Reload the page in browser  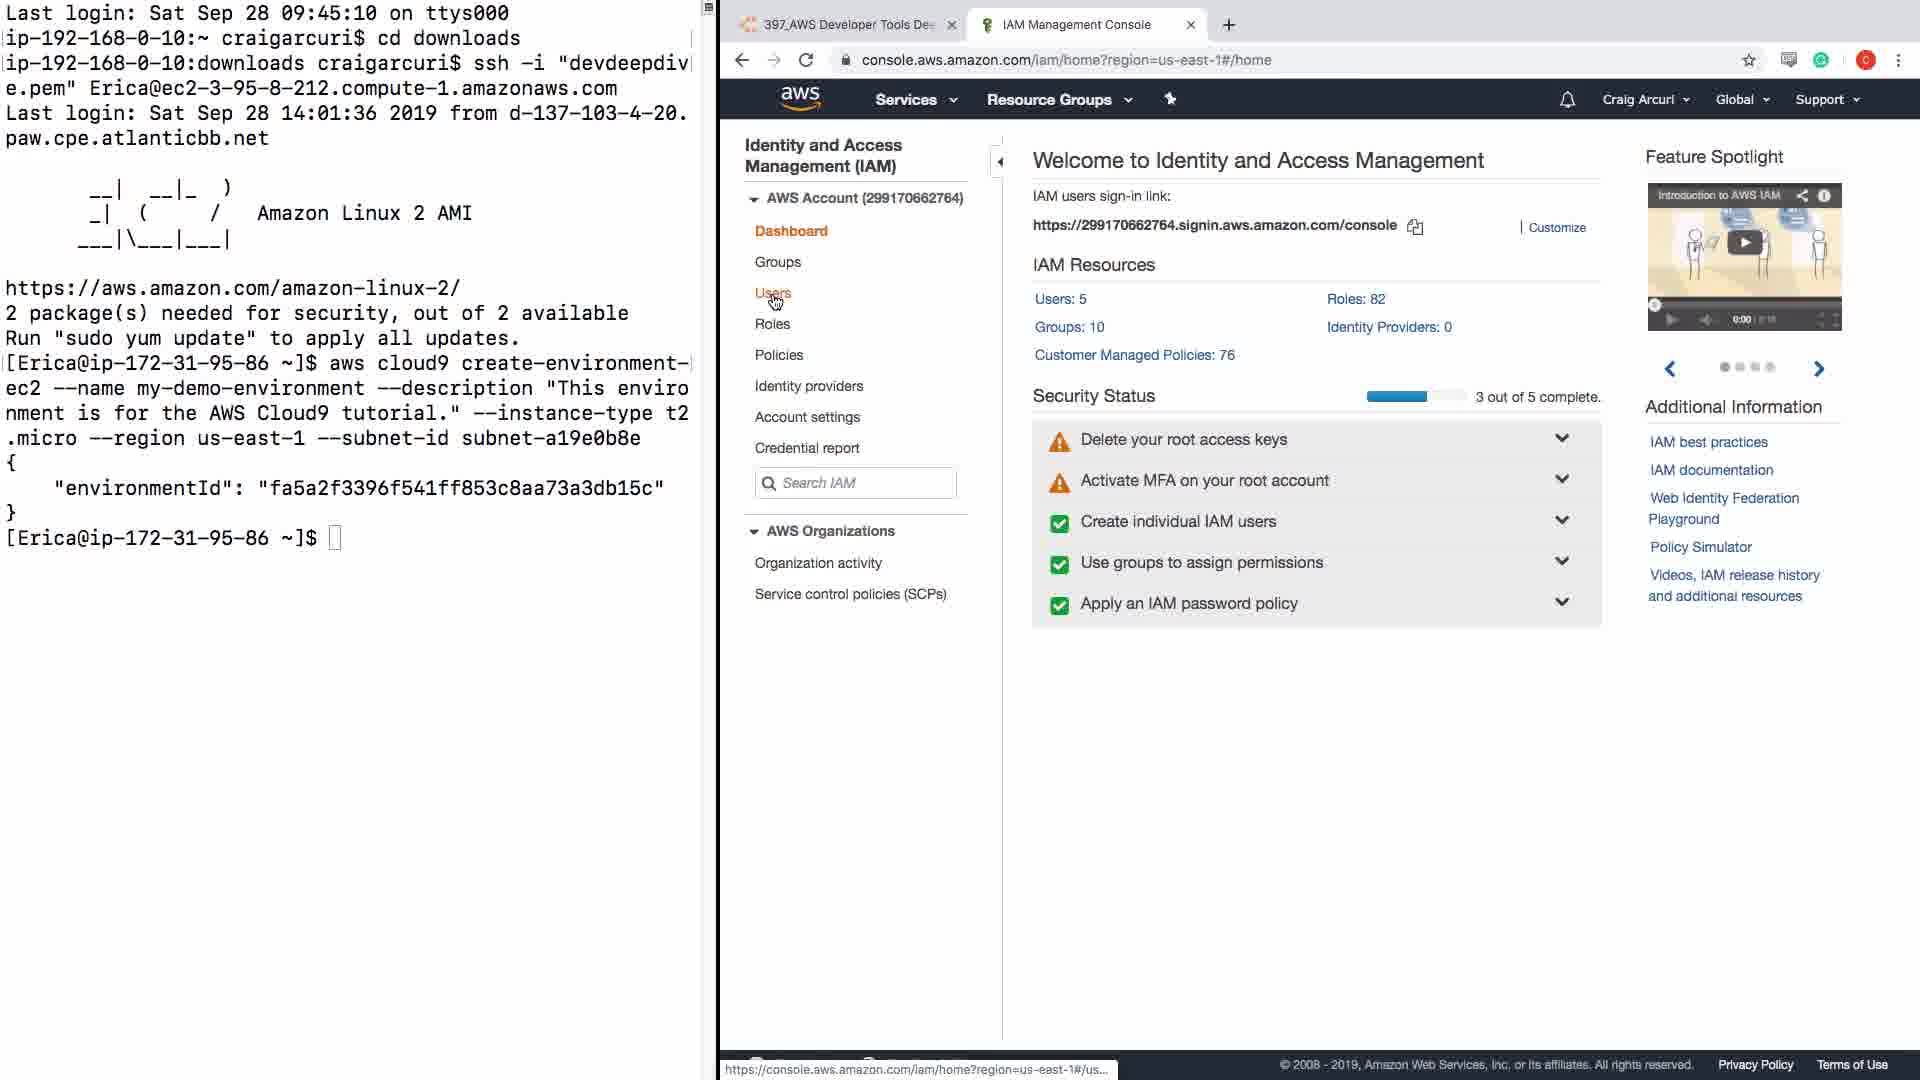806,60
